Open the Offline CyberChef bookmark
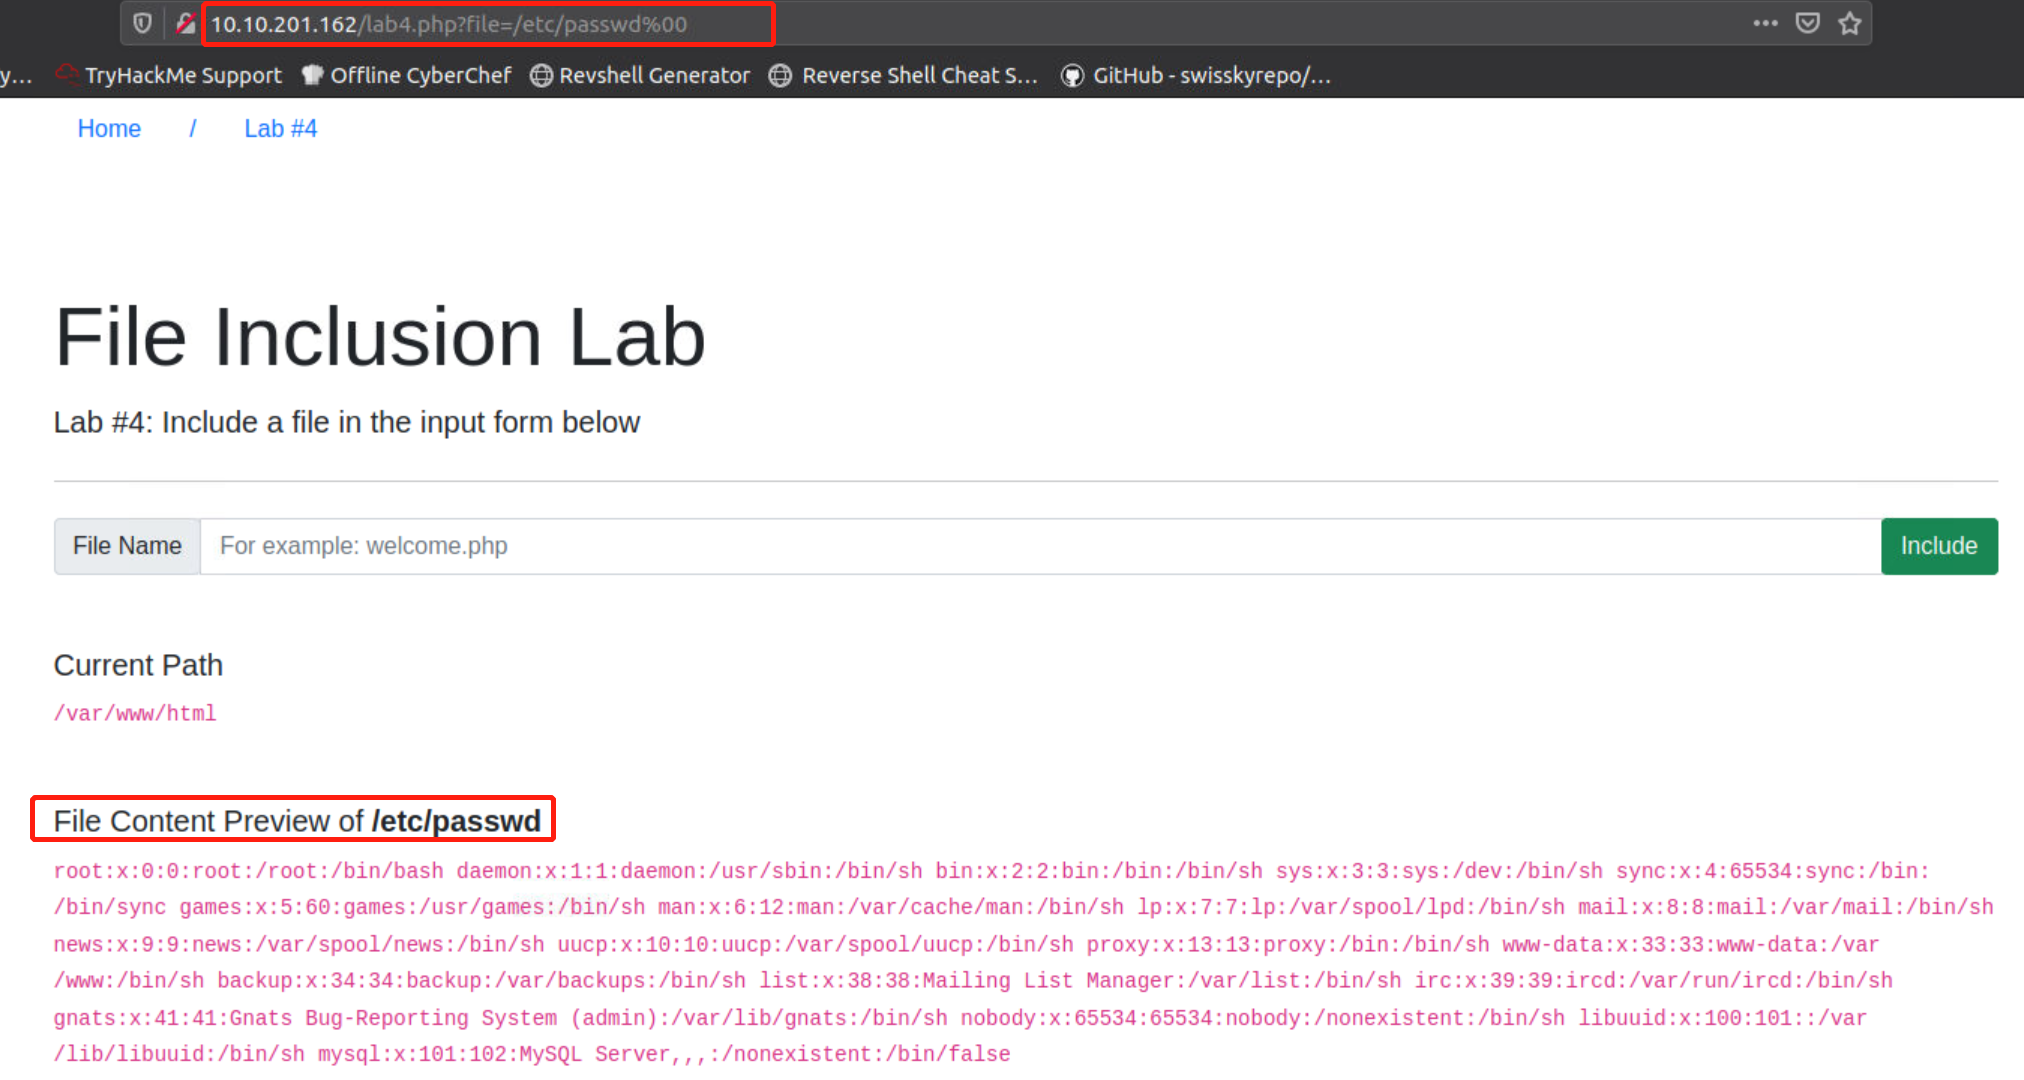The image size is (2024, 1080). point(407,75)
